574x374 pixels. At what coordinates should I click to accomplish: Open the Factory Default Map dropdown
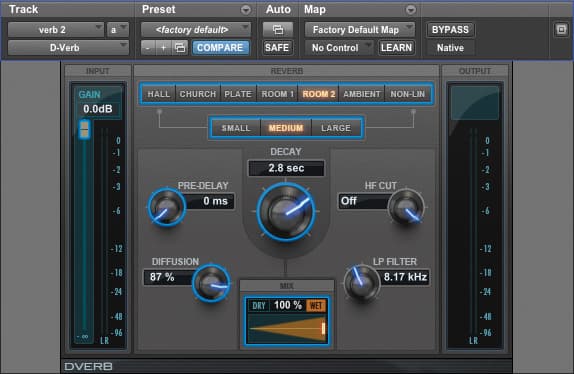click(x=360, y=30)
